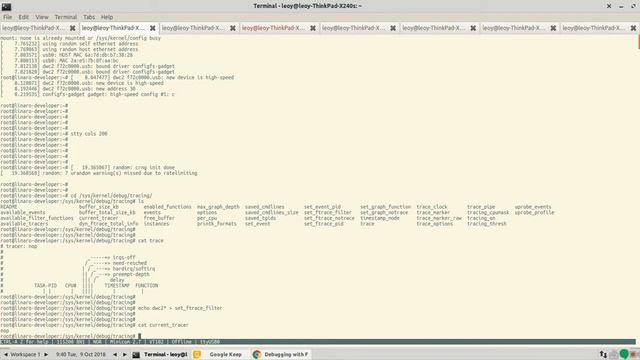Screen dimensions: 640x360
Task: Click 'VT102' in minicom status bar
Action: pos(156,342)
